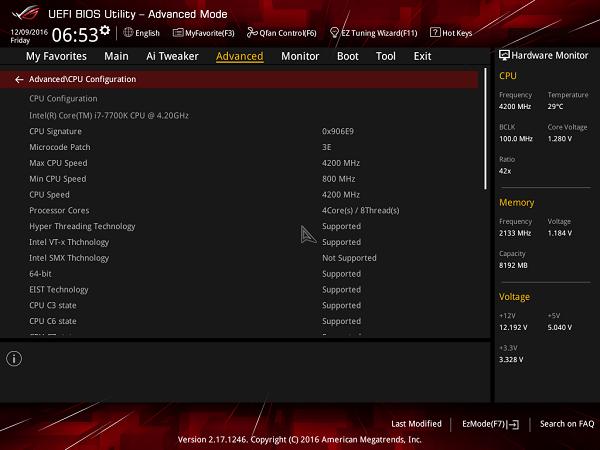This screenshot has width=600, height=450.
Task: Open Search on FAQ
Action: [x=567, y=424]
